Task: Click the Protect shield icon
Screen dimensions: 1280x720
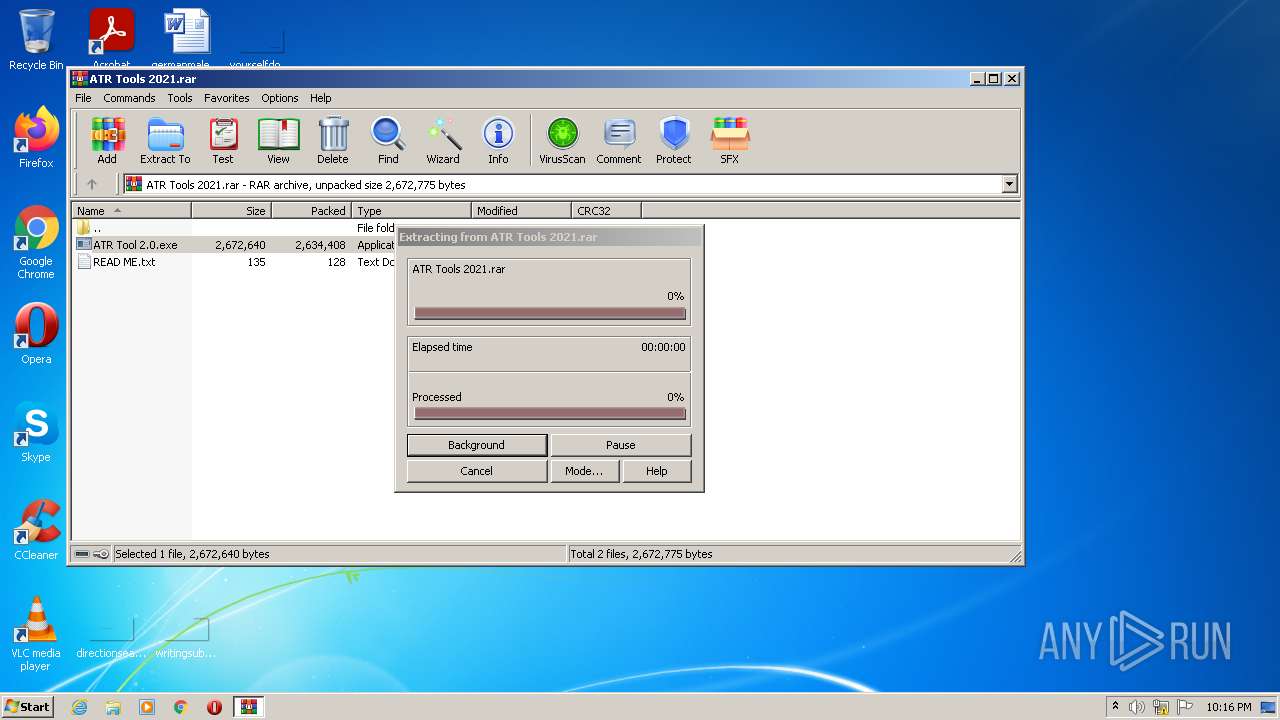Action: pyautogui.click(x=674, y=140)
